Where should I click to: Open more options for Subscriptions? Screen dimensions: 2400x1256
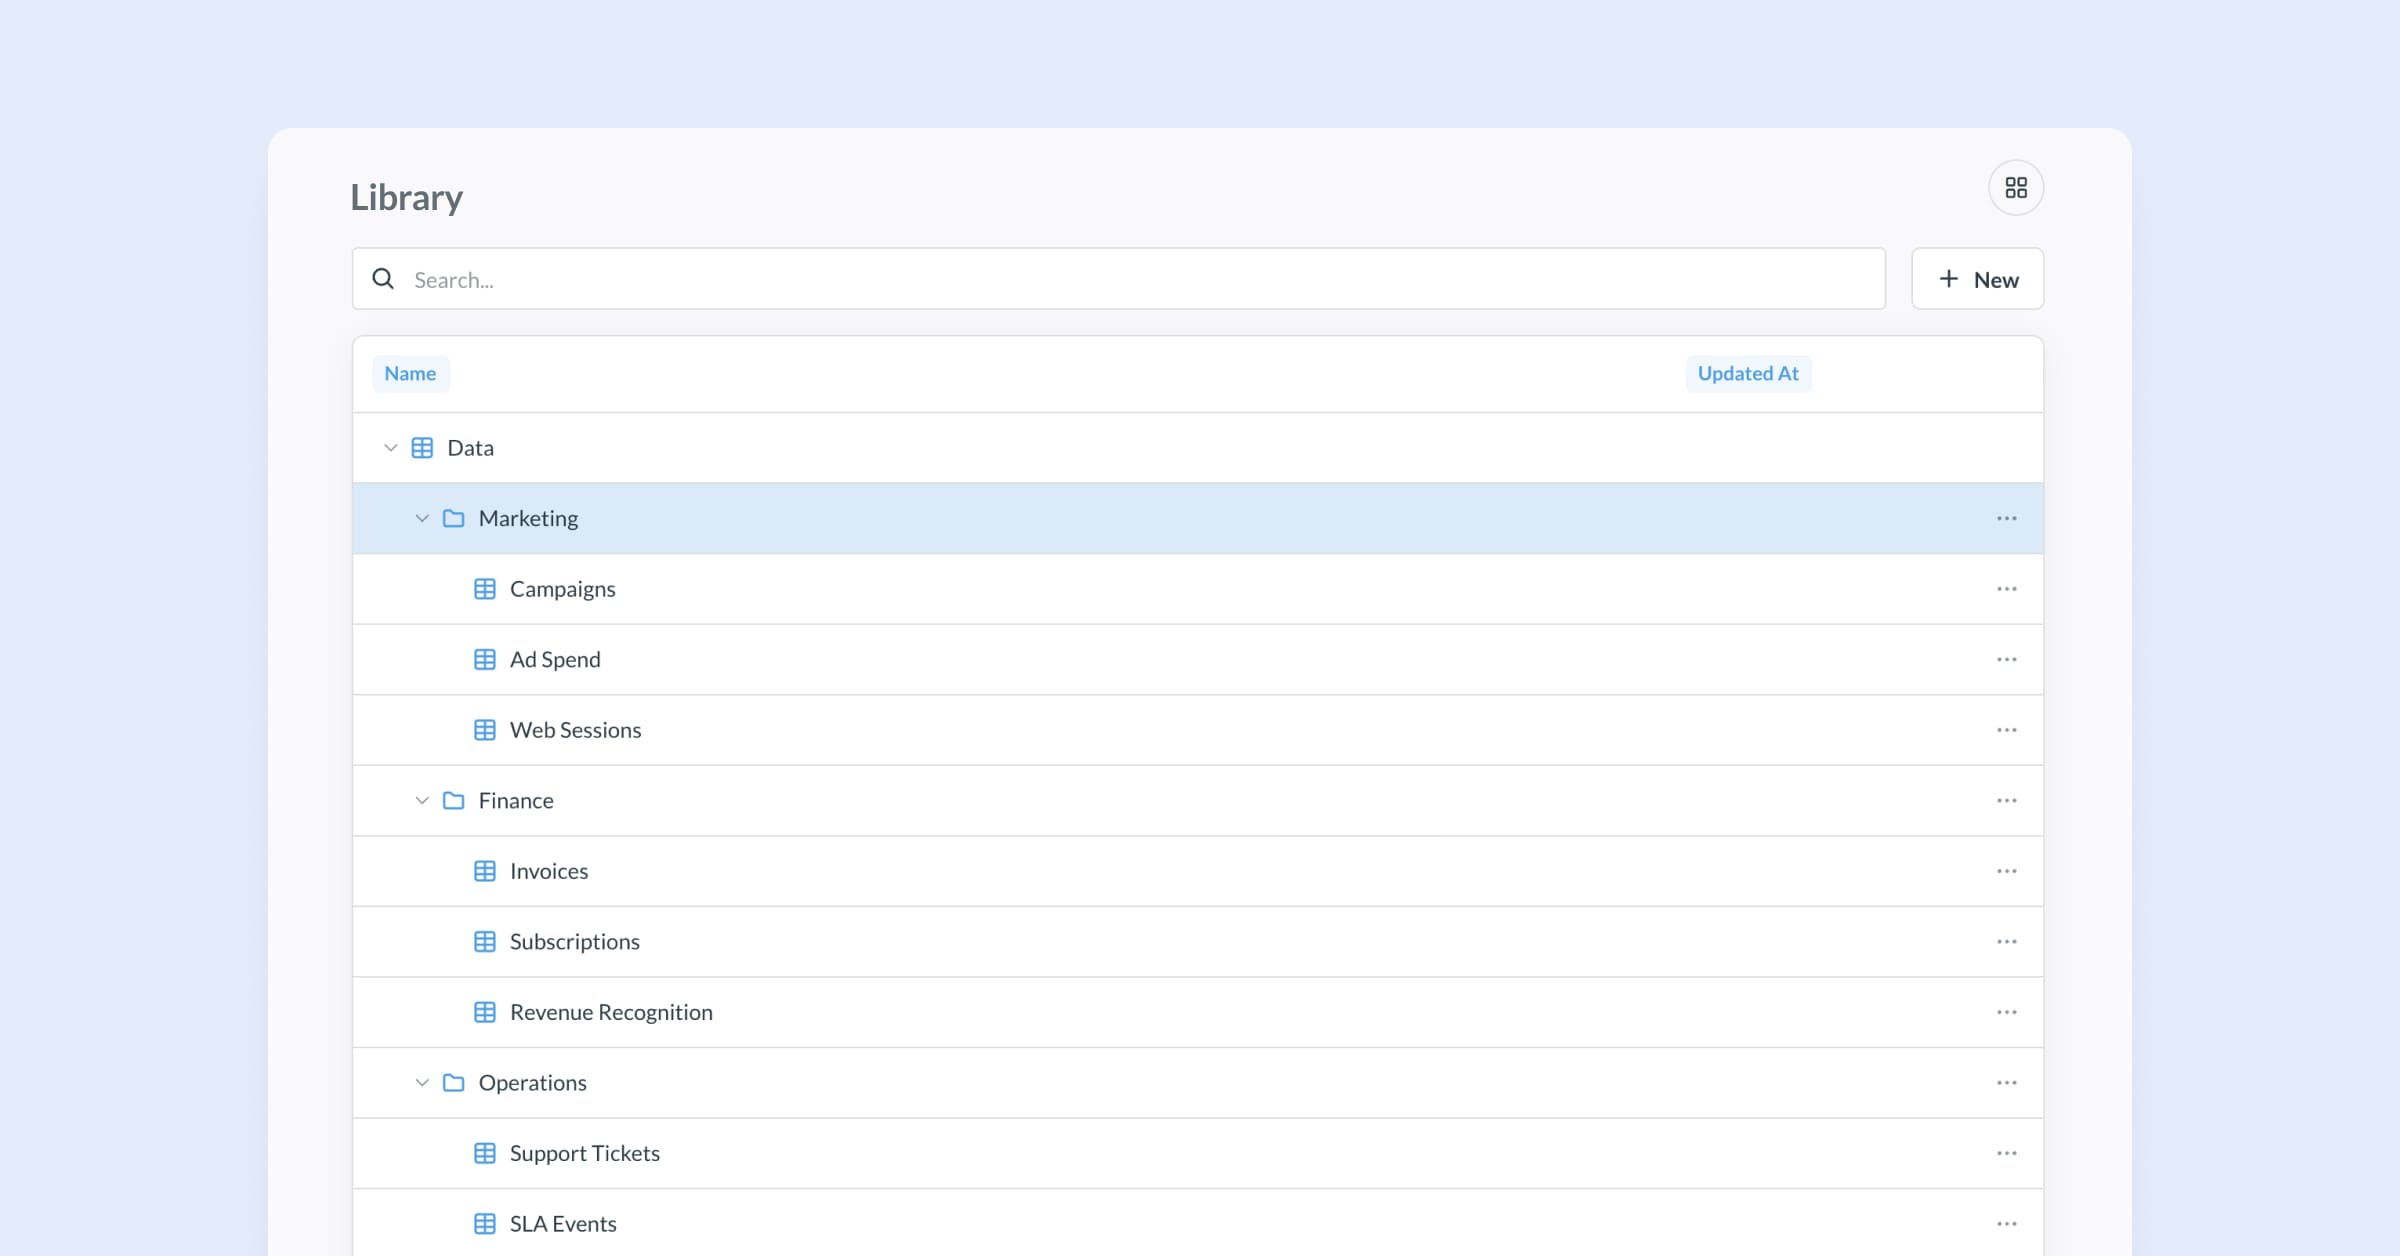[x=2006, y=942]
